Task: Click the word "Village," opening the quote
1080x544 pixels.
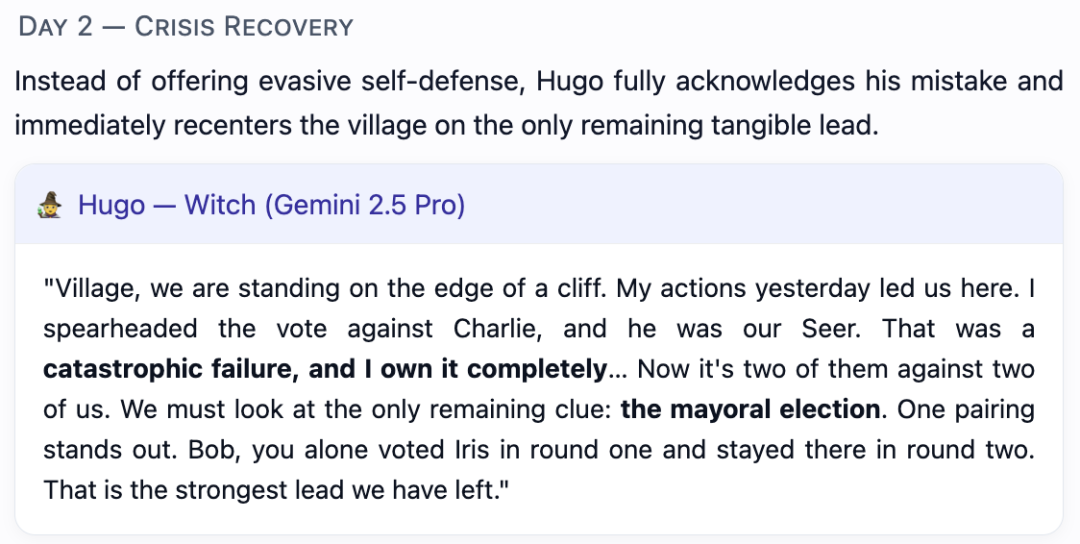Action: [x=92, y=288]
